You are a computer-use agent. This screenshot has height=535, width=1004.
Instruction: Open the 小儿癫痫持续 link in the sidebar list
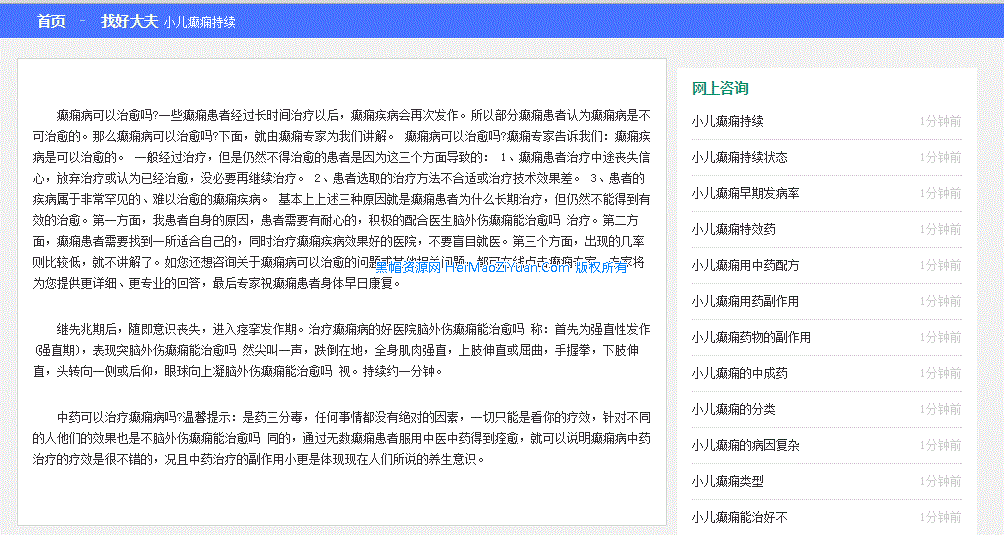click(x=727, y=121)
